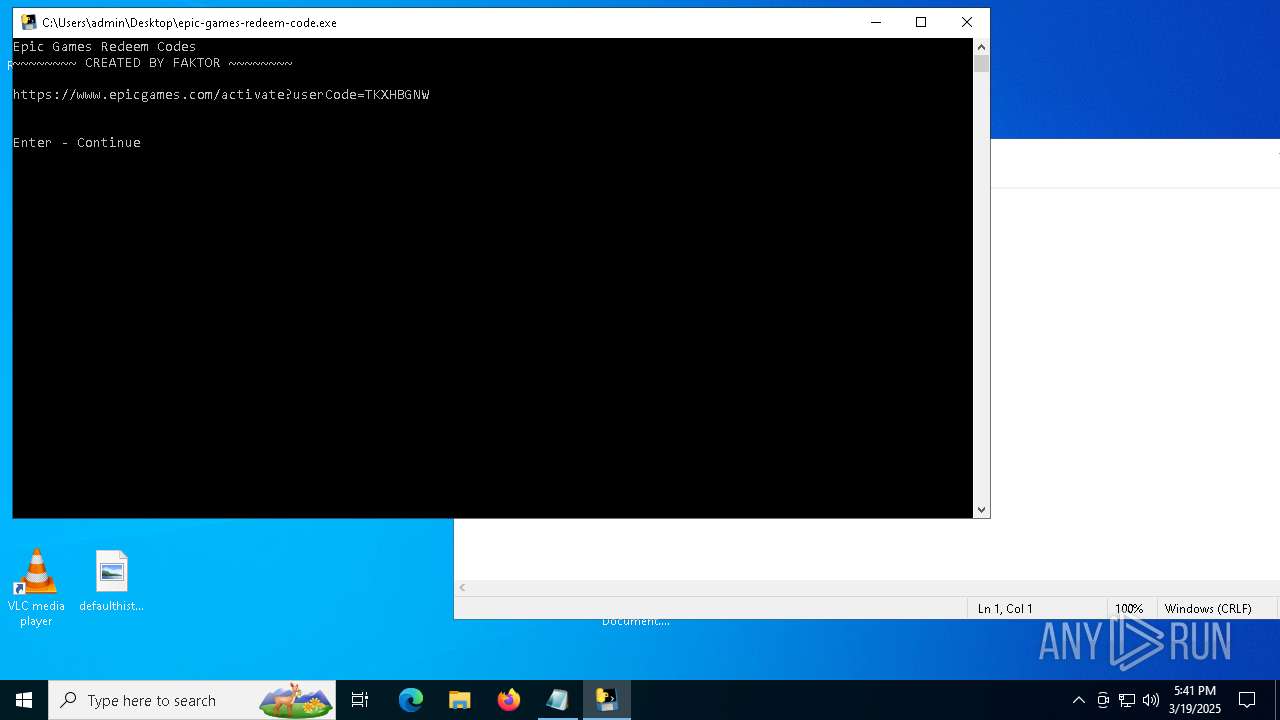Click the console vertical scrollbar thumb
This screenshot has width=1280, height=720.
tap(982, 64)
